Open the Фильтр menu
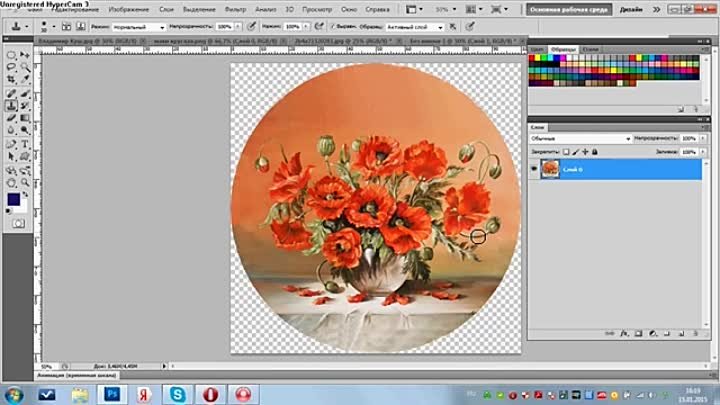Image resolution: width=720 pixels, height=405 pixels. point(207,9)
